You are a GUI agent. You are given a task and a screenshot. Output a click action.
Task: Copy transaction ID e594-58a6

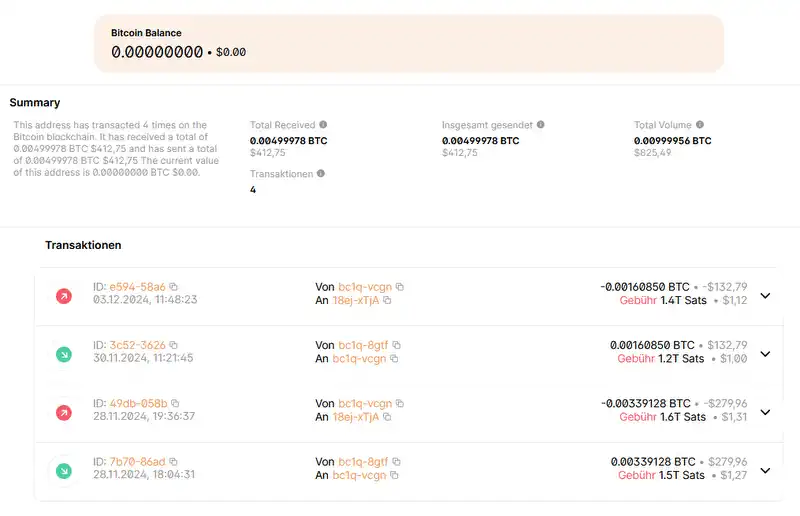tap(173, 287)
